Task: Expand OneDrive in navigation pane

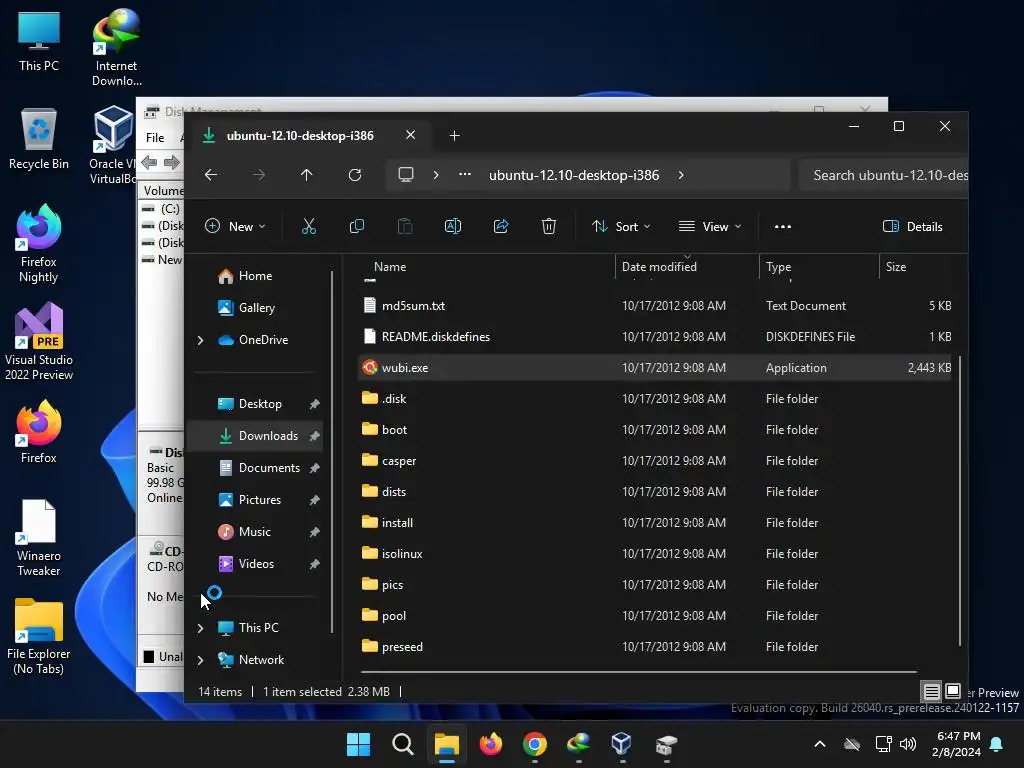Action: (x=200, y=340)
